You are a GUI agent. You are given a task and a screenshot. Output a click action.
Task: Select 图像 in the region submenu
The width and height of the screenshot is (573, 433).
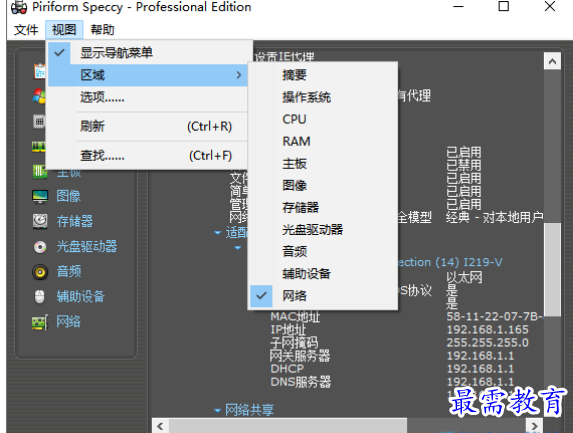pos(323,185)
